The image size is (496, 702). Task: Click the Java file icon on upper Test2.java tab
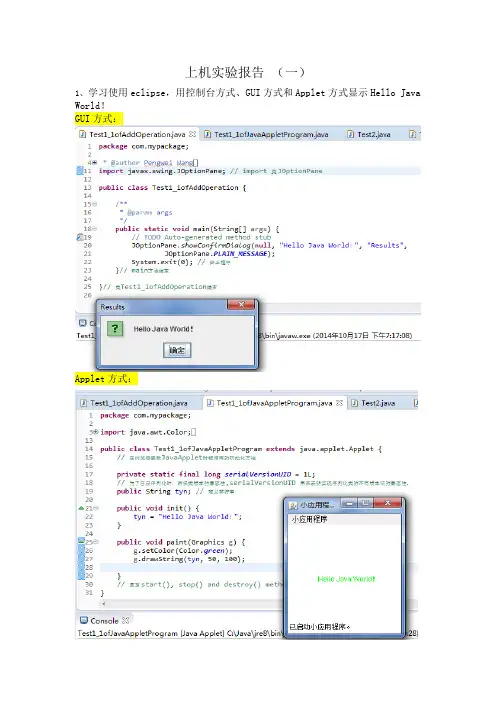tap(351, 134)
